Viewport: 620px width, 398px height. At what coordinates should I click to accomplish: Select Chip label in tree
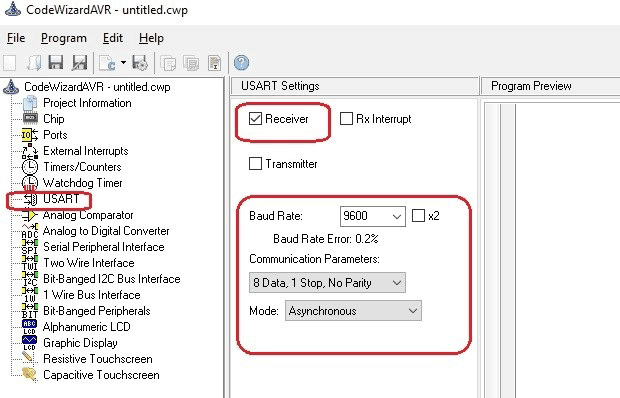click(x=53, y=119)
